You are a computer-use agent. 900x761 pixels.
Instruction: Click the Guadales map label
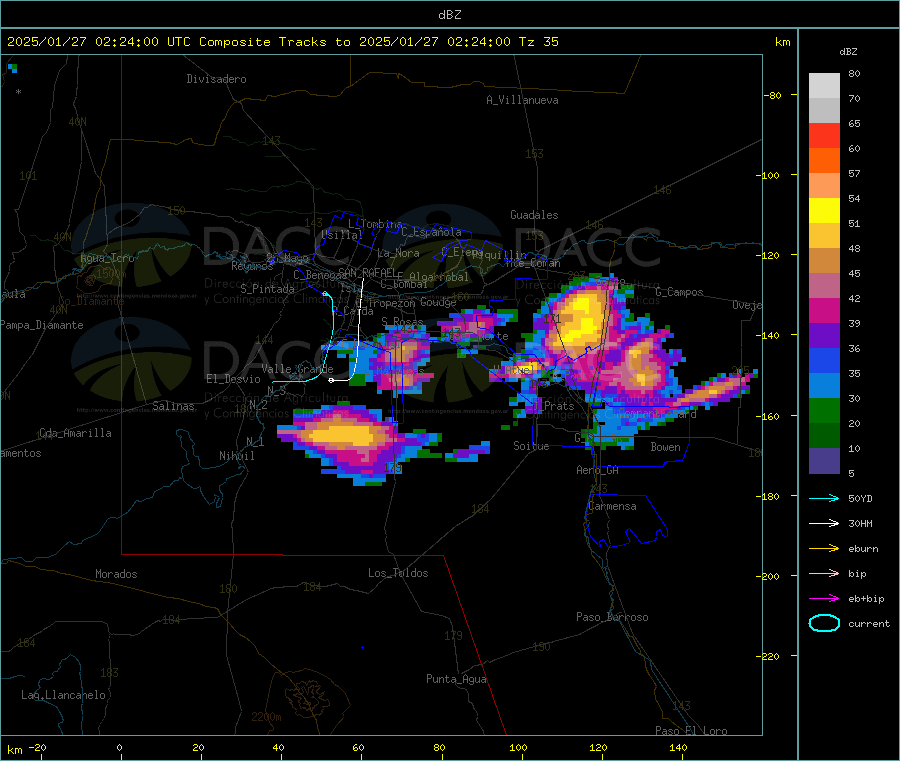534,215
